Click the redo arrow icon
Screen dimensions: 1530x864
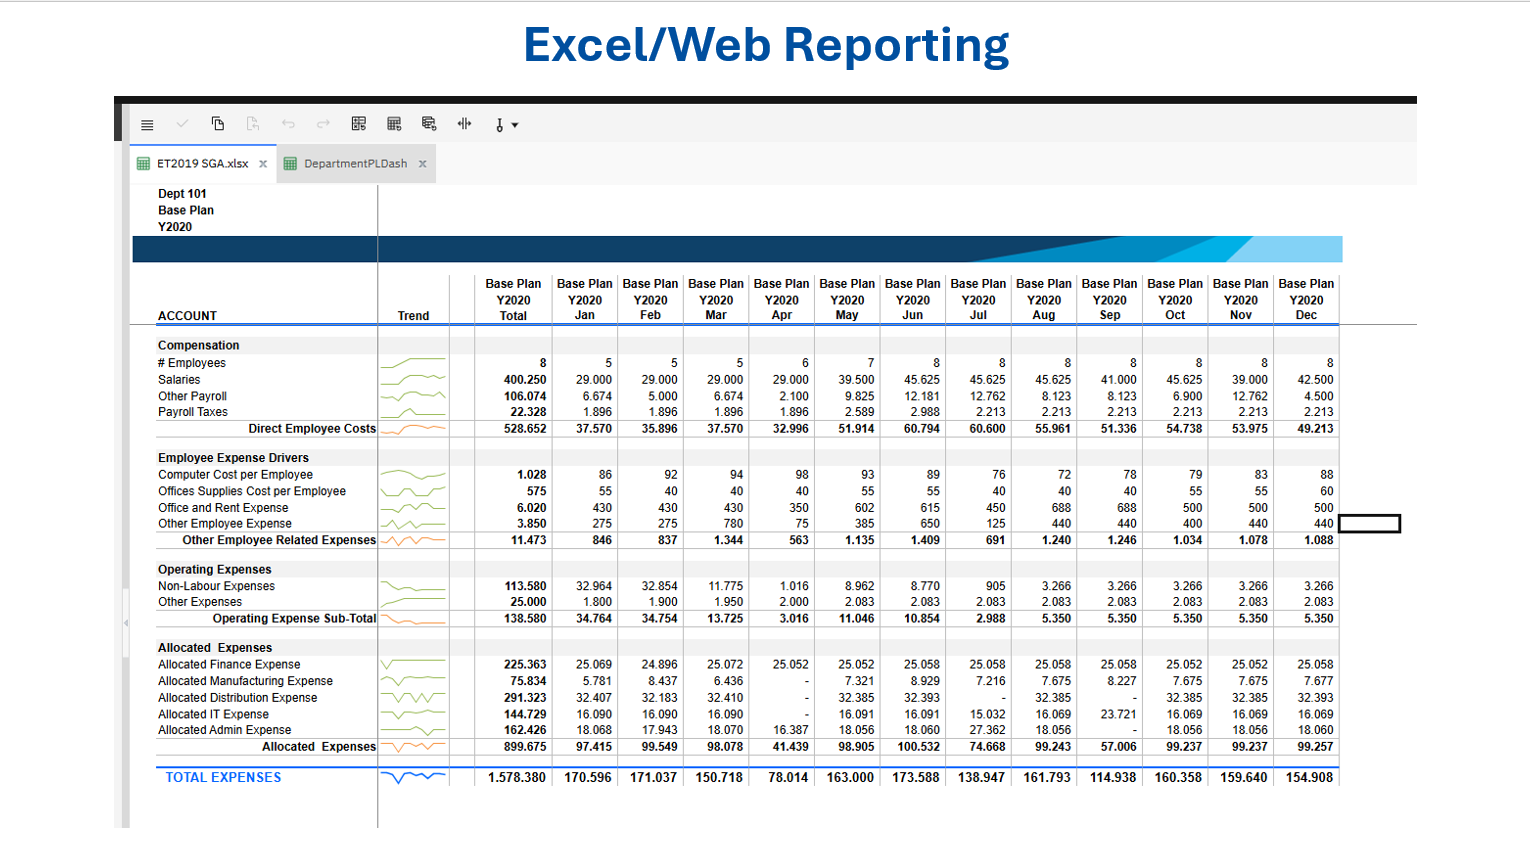323,124
